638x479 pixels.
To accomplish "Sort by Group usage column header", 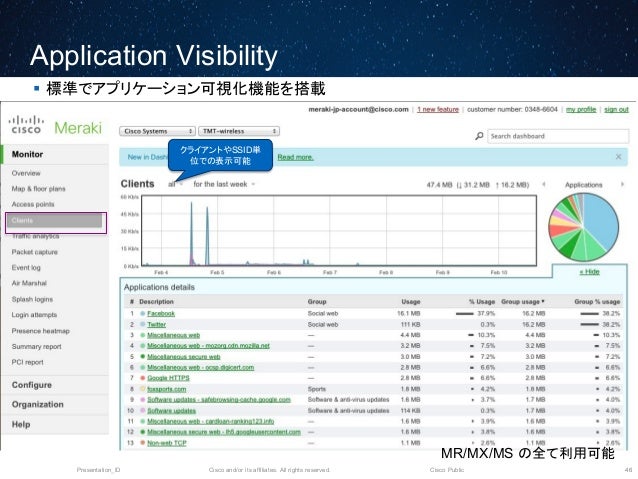I will [x=522, y=302].
